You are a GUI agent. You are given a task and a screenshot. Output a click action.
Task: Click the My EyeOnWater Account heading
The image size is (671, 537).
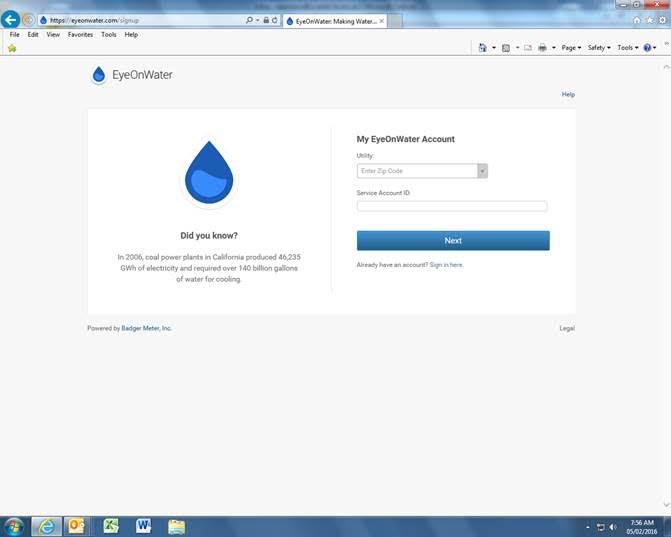click(406, 139)
